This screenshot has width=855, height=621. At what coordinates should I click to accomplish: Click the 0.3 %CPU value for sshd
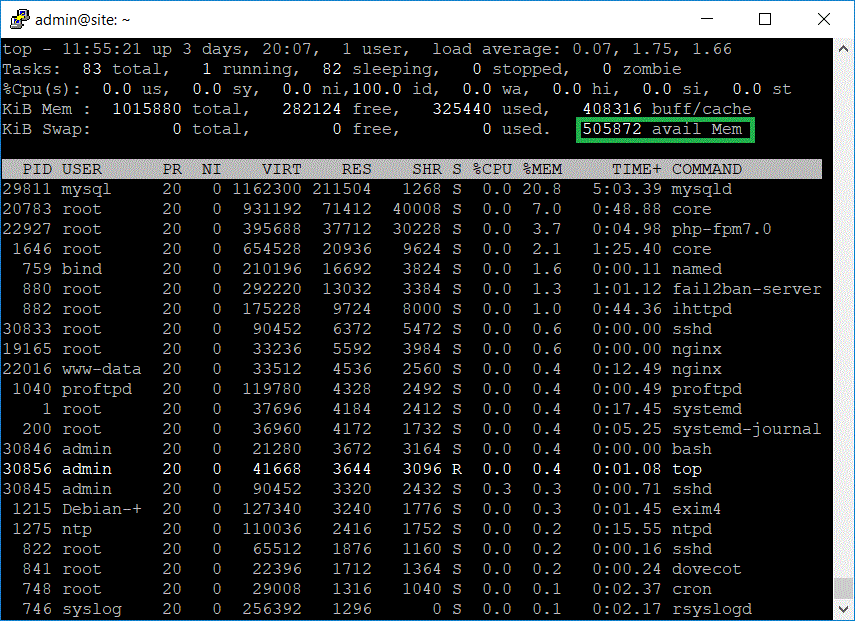[497, 489]
